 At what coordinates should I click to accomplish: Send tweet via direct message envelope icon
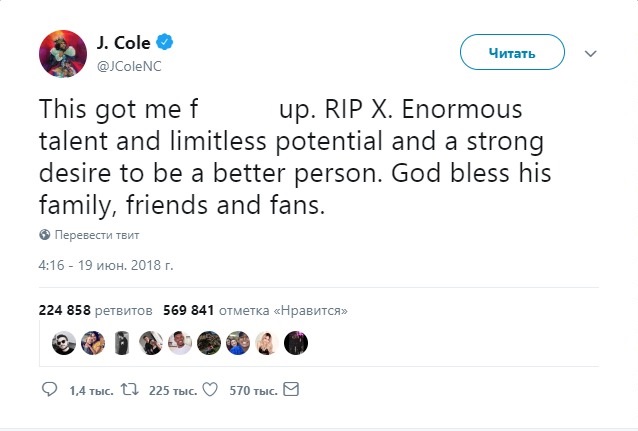pos(292,389)
